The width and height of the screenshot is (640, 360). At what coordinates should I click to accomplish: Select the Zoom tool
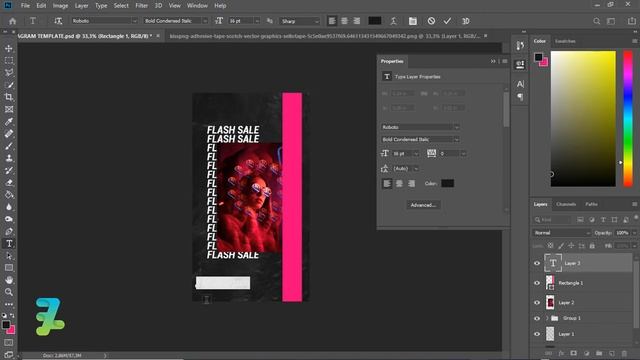(9, 292)
